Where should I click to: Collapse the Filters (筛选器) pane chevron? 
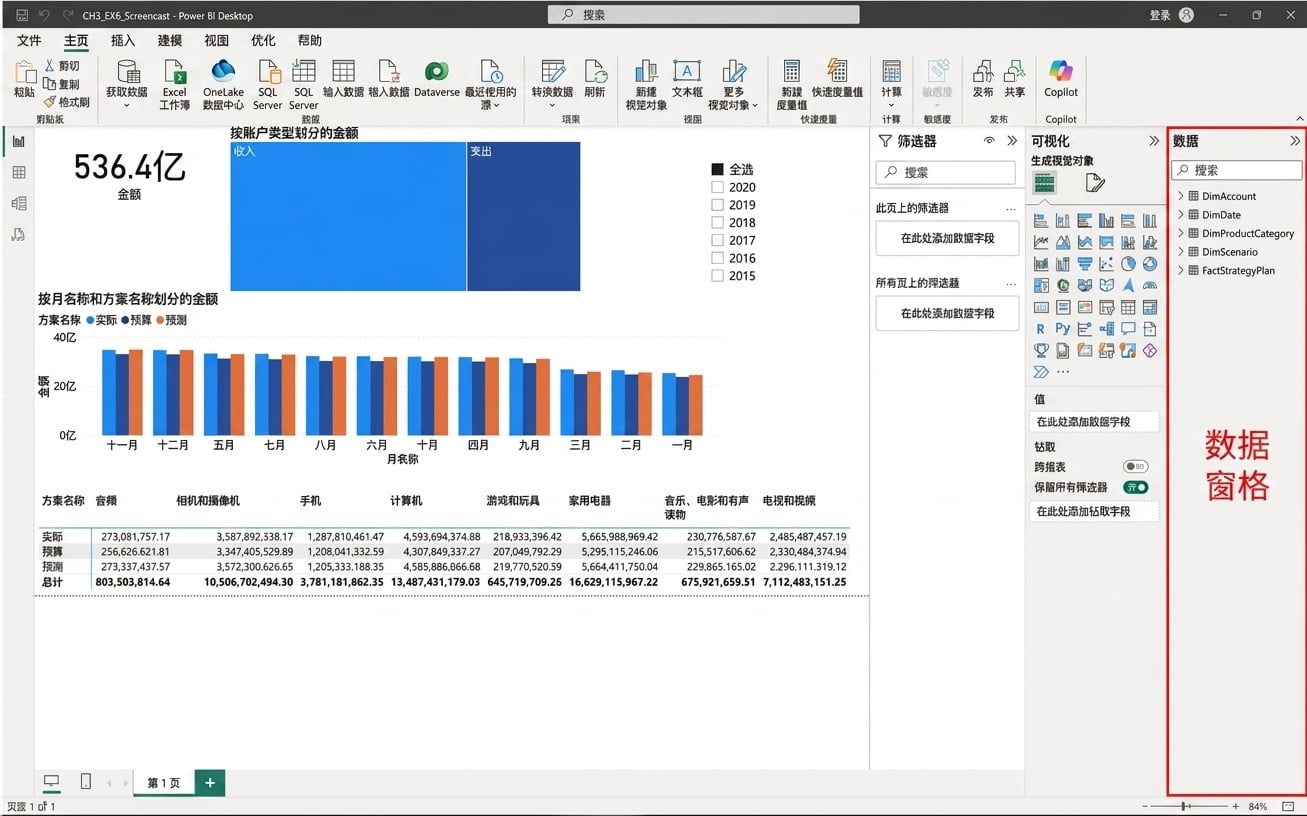[x=1012, y=141]
